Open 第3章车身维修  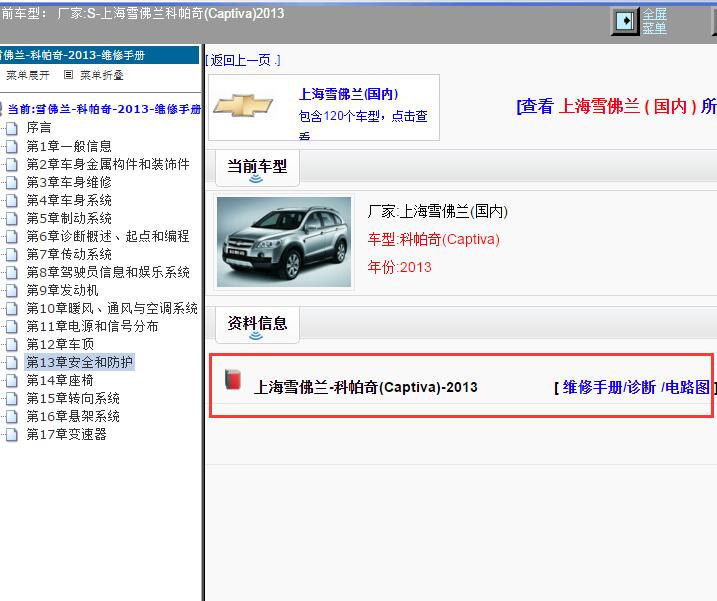(69, 182)
